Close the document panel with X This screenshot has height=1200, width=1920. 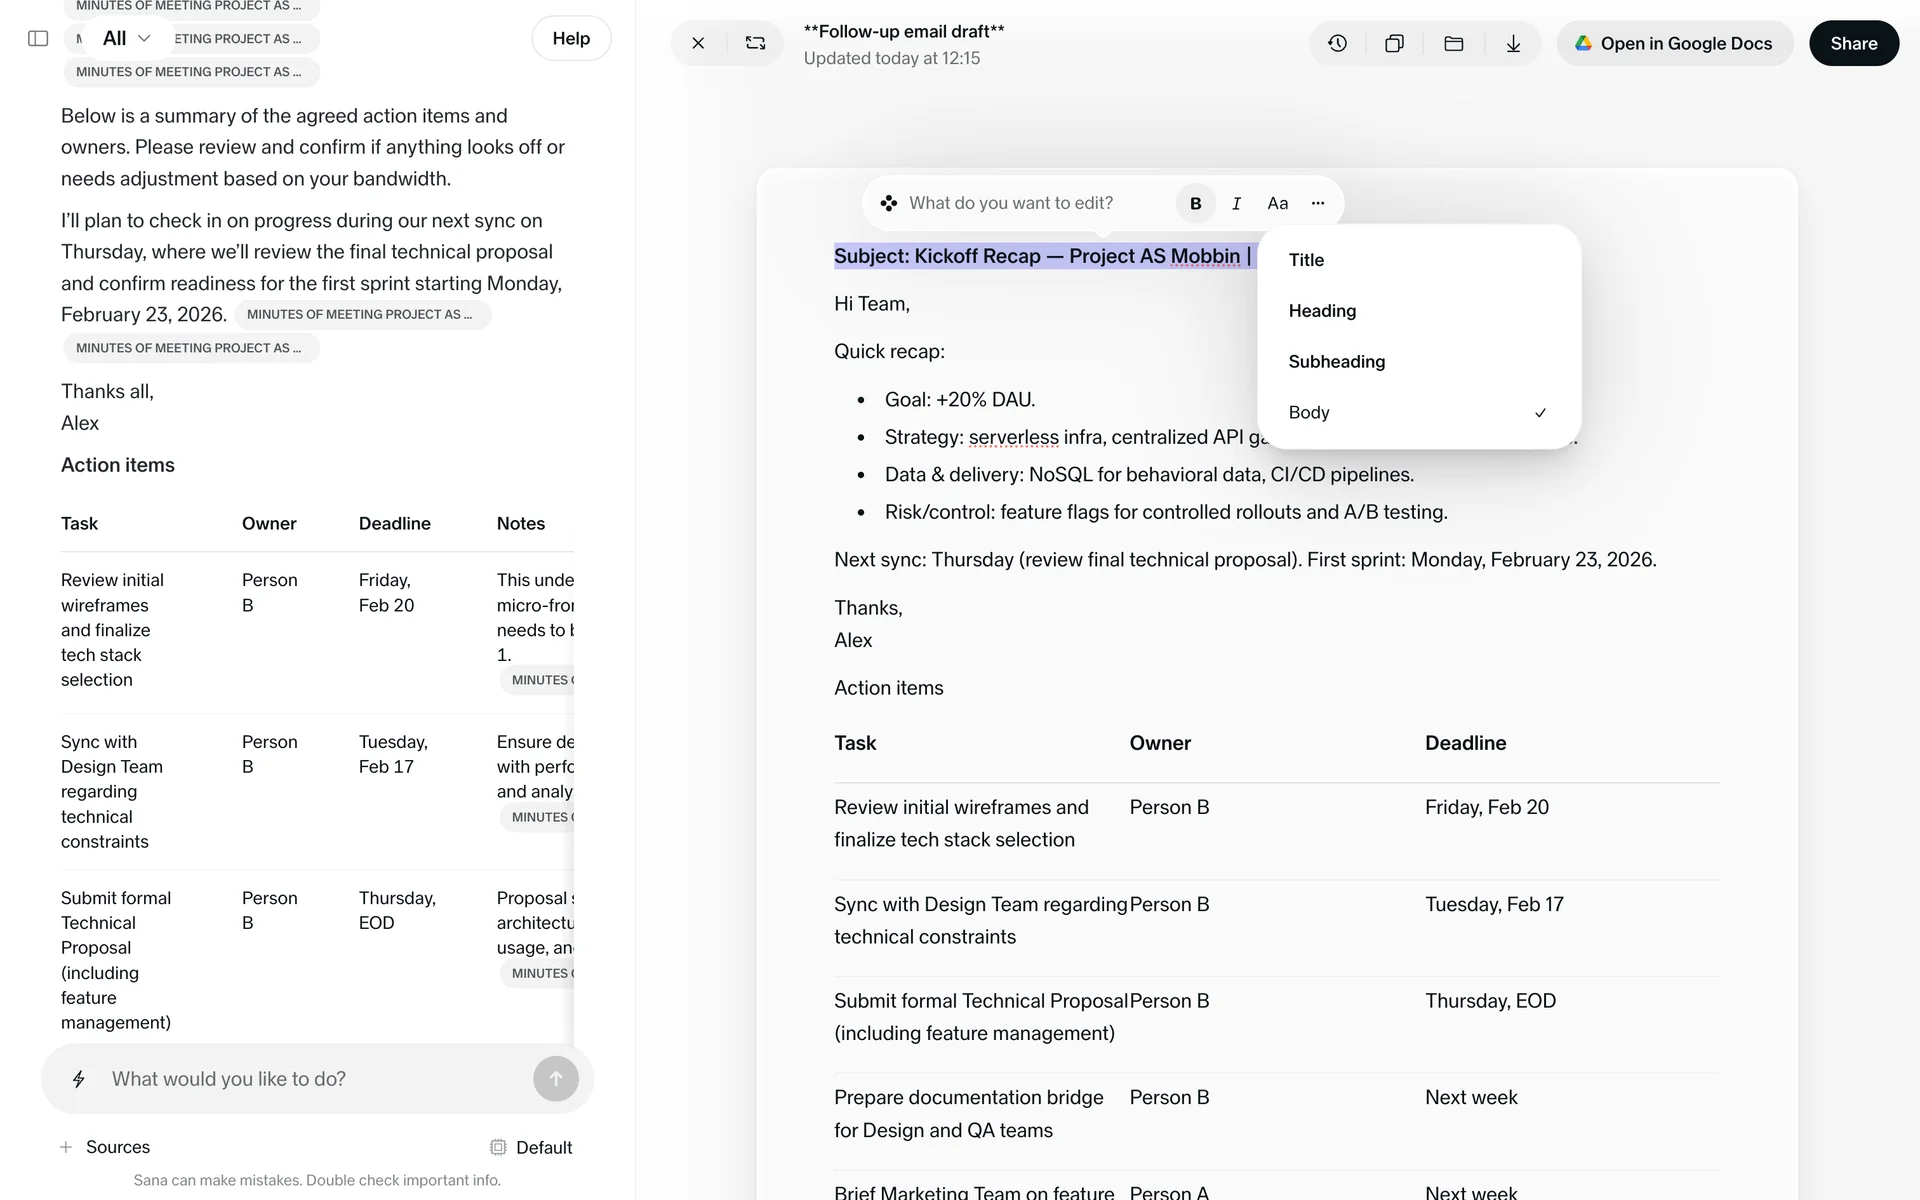tap(698, 44)
